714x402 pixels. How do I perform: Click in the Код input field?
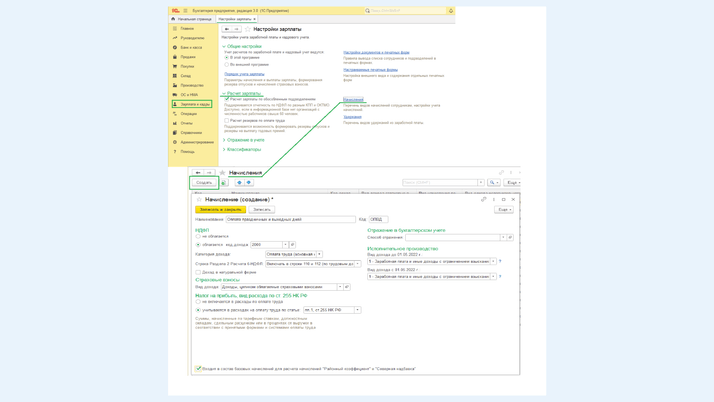tap(378, 219)
